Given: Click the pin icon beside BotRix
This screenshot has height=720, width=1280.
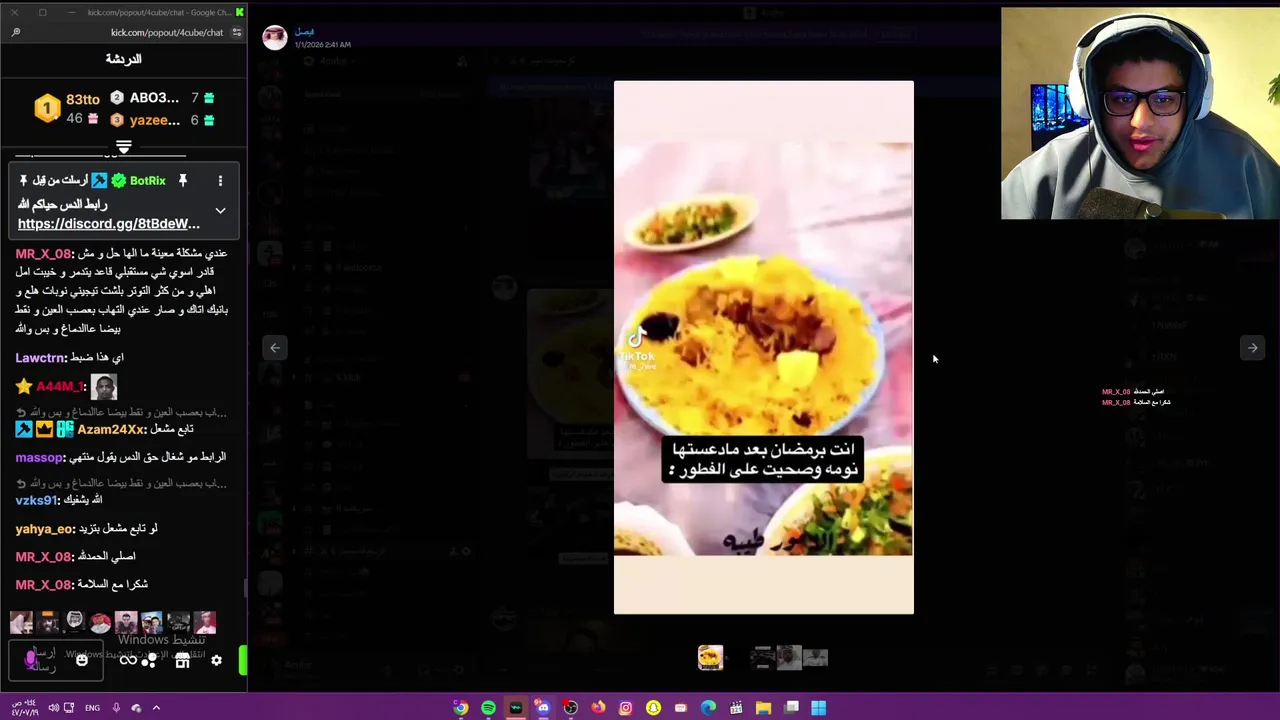Looking at the screenshot, I should pyautogui.click(x=183, y=180).
